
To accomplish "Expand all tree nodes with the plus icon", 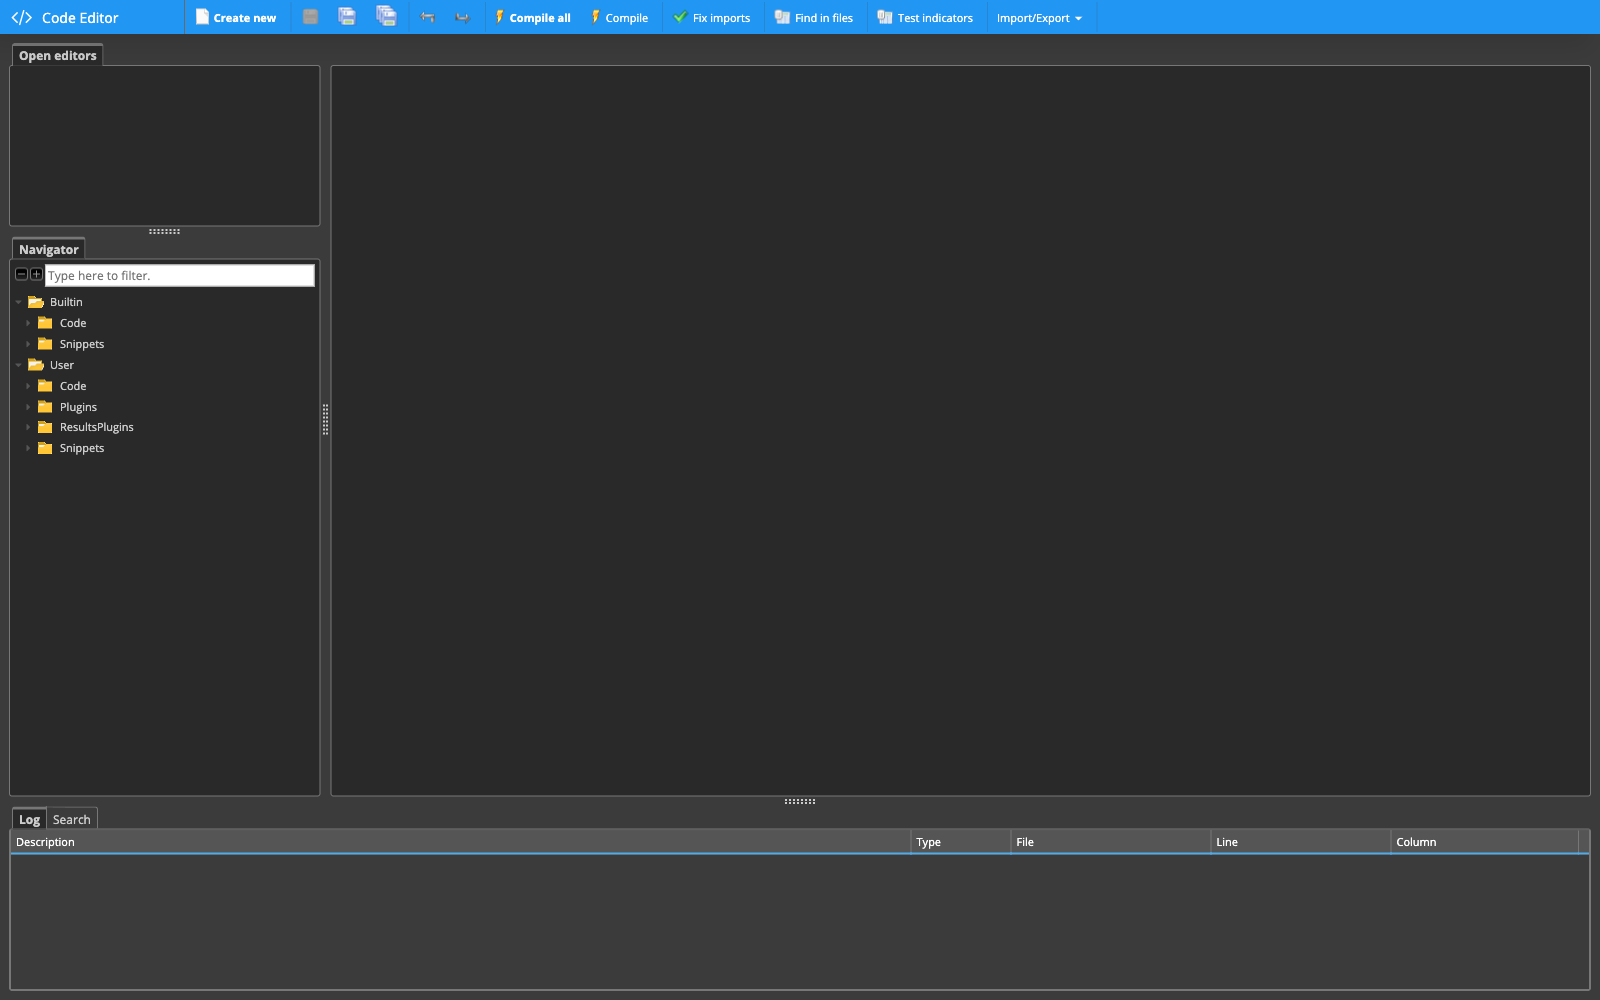I will coord(36,274).
